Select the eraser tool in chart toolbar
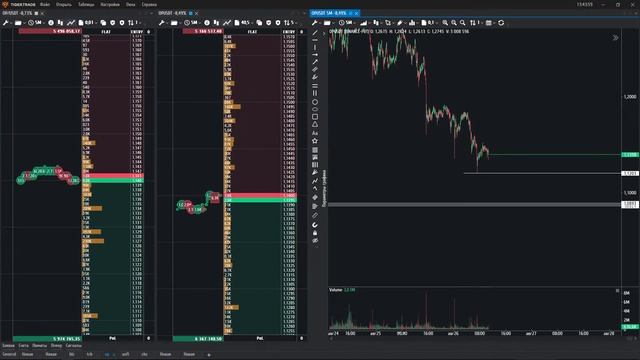 (400, 23)
